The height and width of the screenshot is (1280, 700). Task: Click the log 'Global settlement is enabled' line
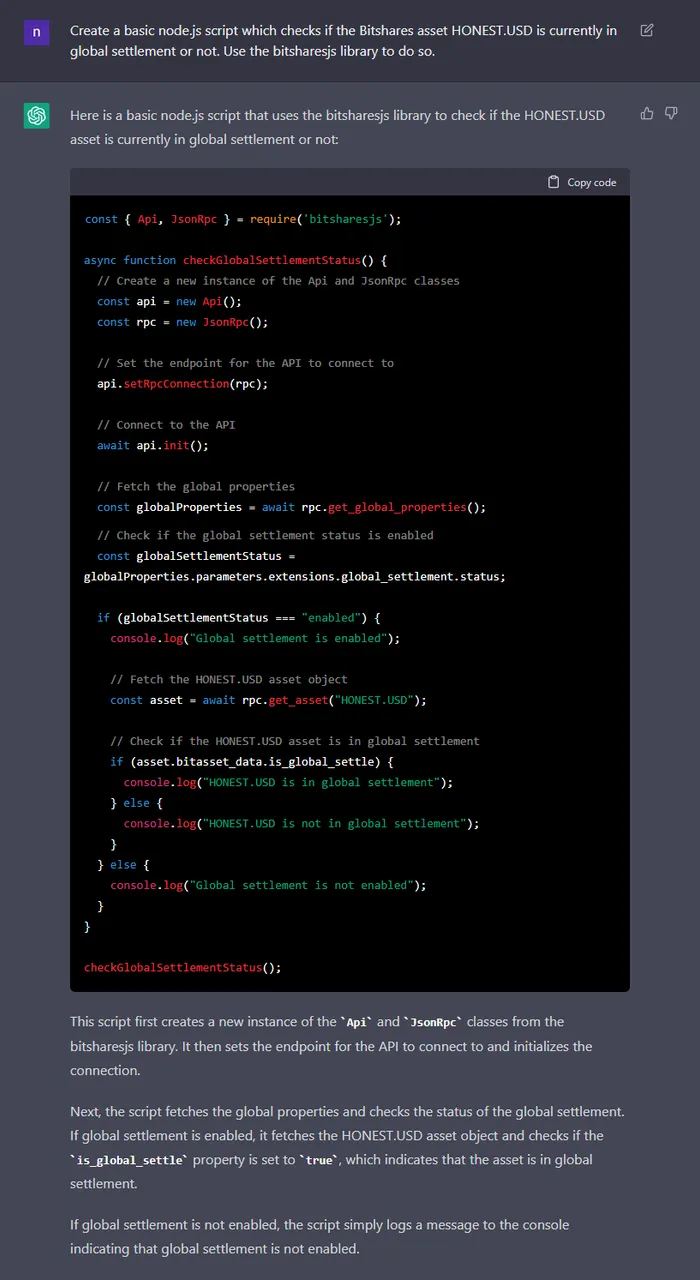coord(255,638)
